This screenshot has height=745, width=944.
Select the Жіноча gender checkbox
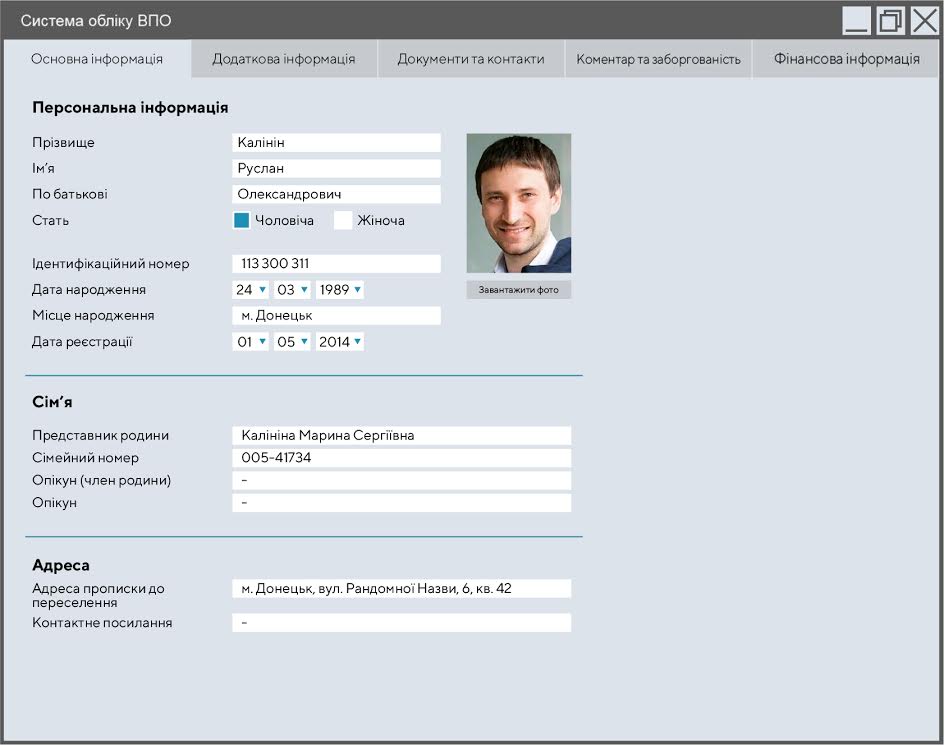pyautogui.click(x=343, y=221)
